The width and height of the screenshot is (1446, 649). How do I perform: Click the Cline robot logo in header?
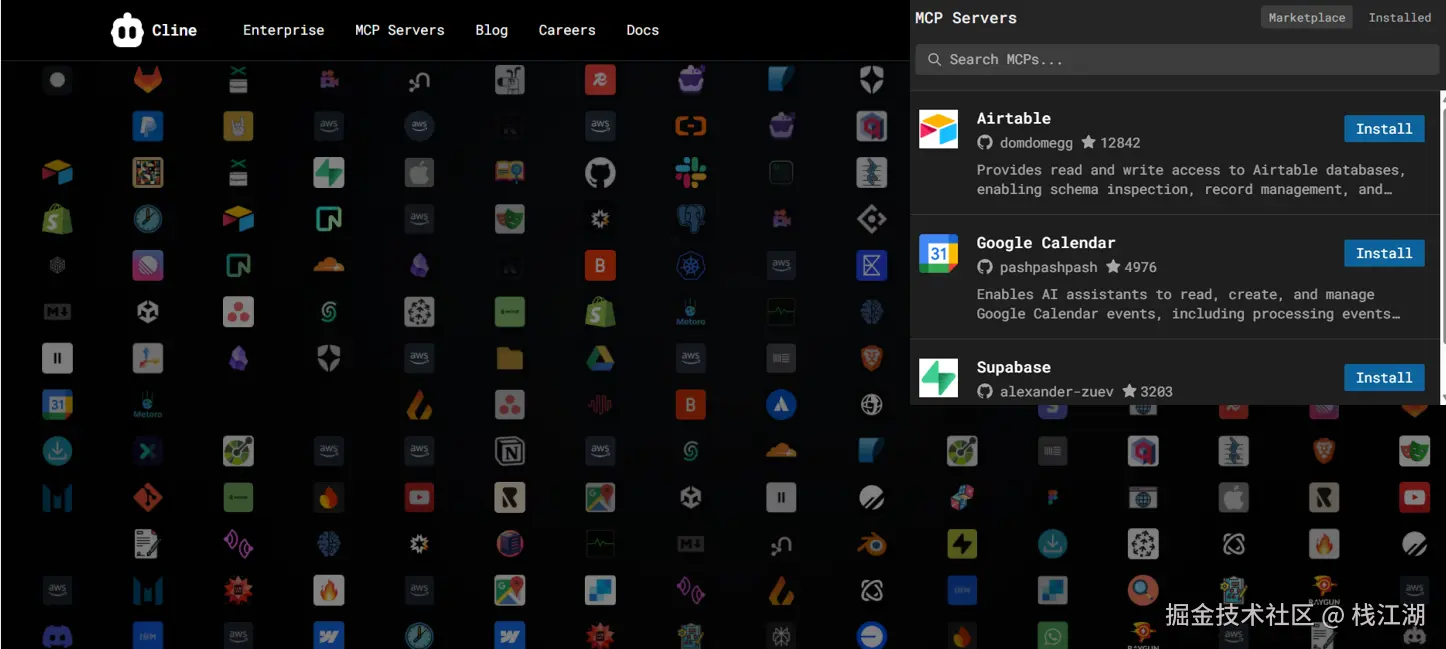pos(127,30)
